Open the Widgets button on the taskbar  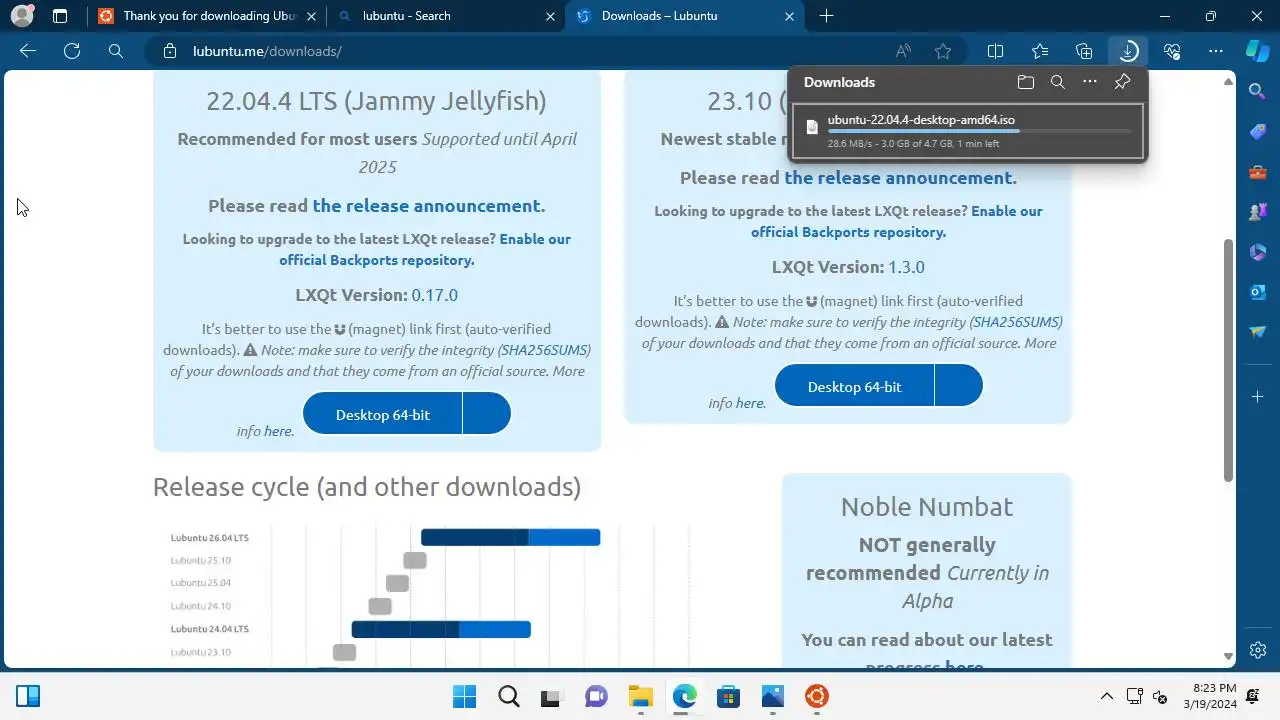[28, 696]
